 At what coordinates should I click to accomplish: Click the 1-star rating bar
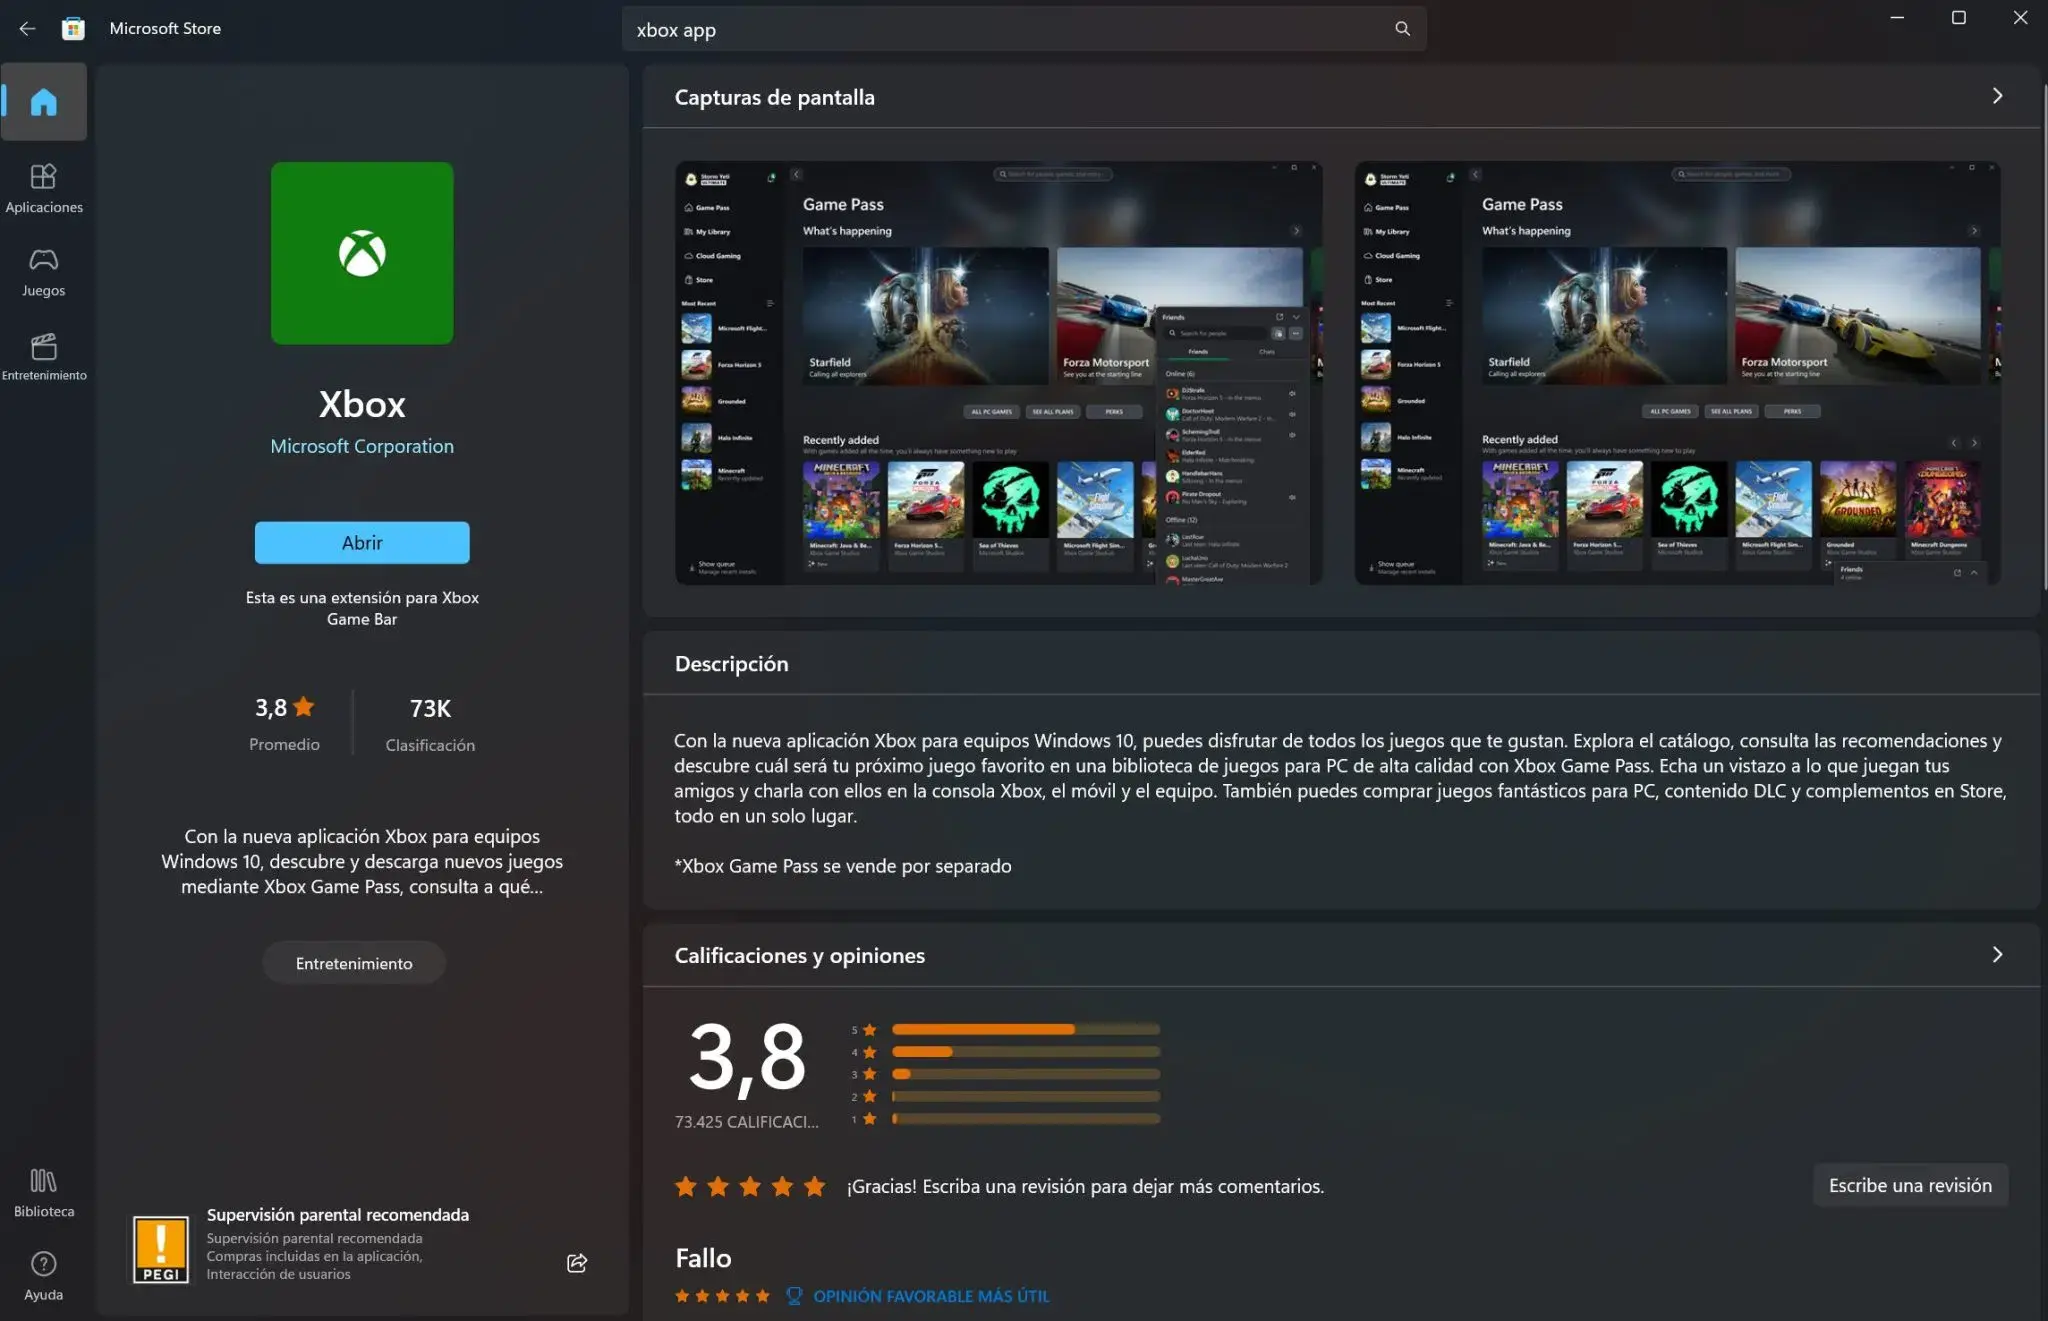pyautogui.click(x=1026, y=1119)
